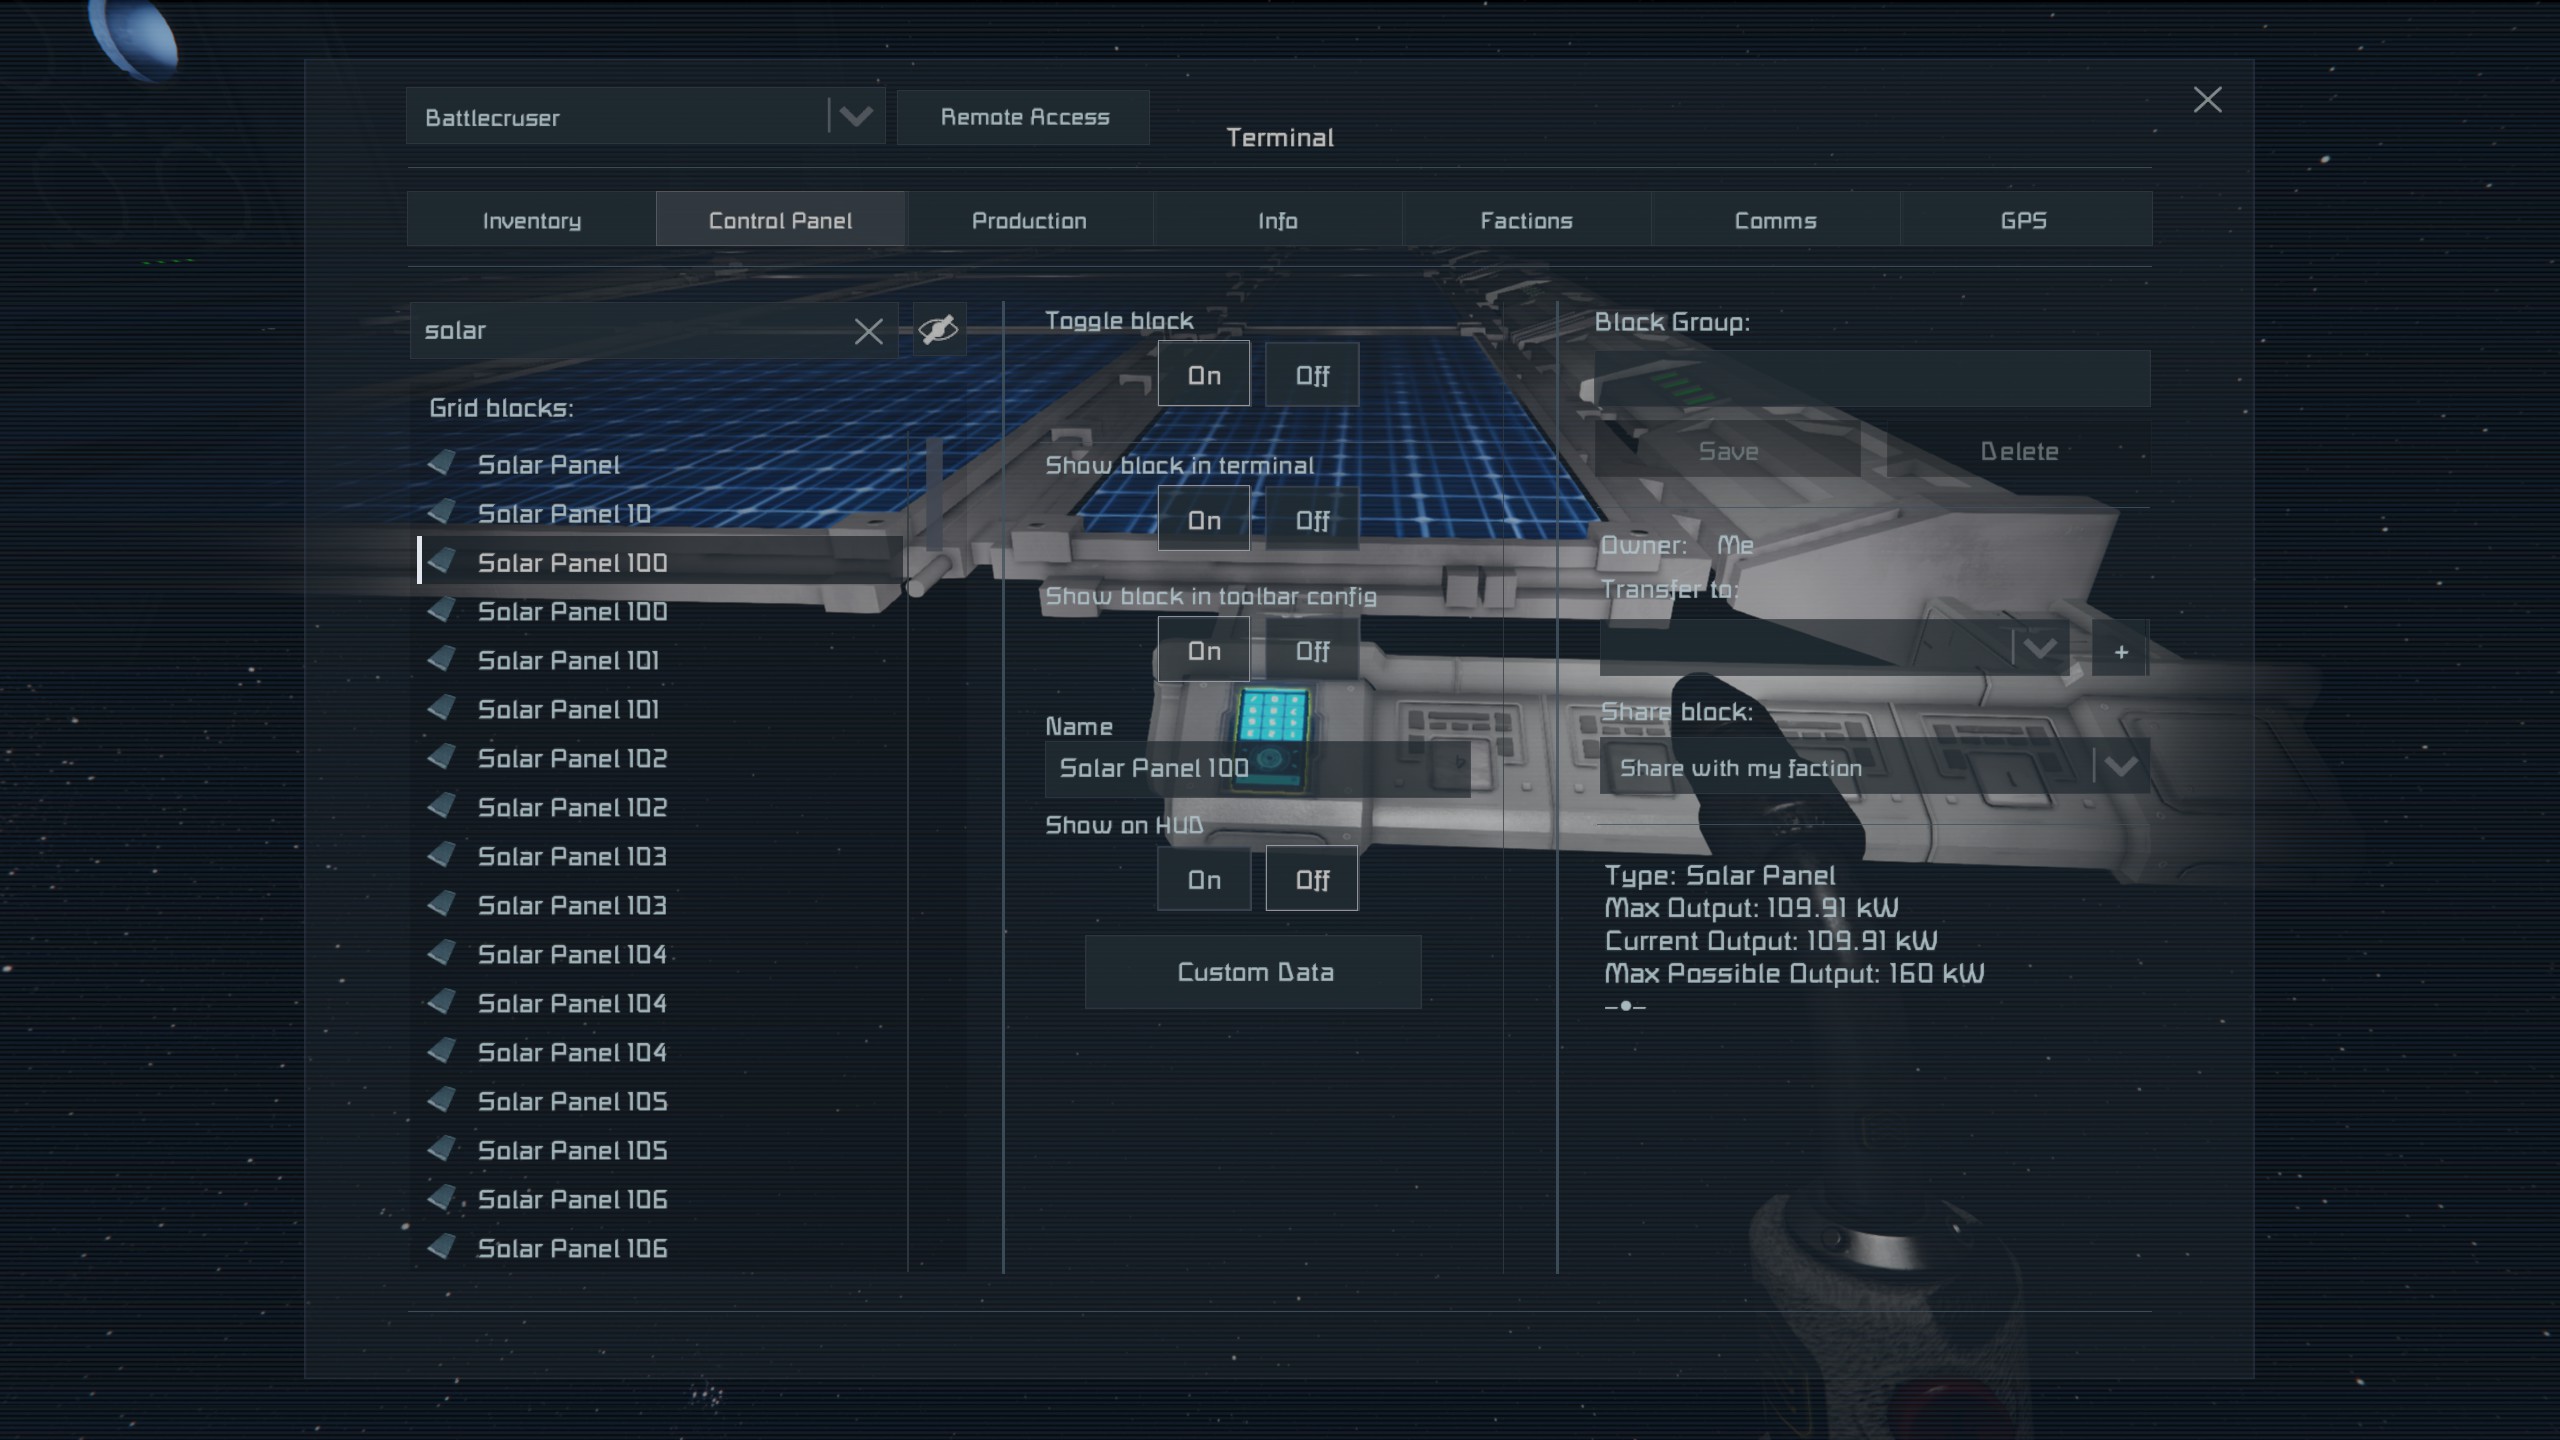Viewport: 2560px width, 1440px height.
Task: Close the Terminal window with the X
Action: pos(2207,100)
